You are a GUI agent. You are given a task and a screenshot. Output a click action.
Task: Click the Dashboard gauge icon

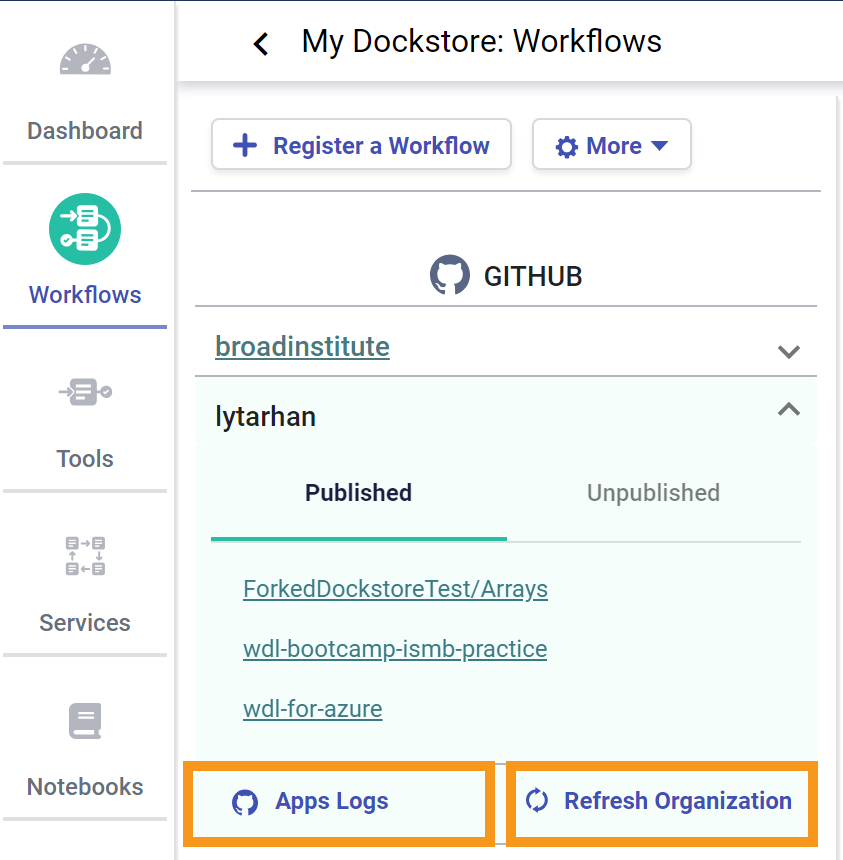(85, 61)
